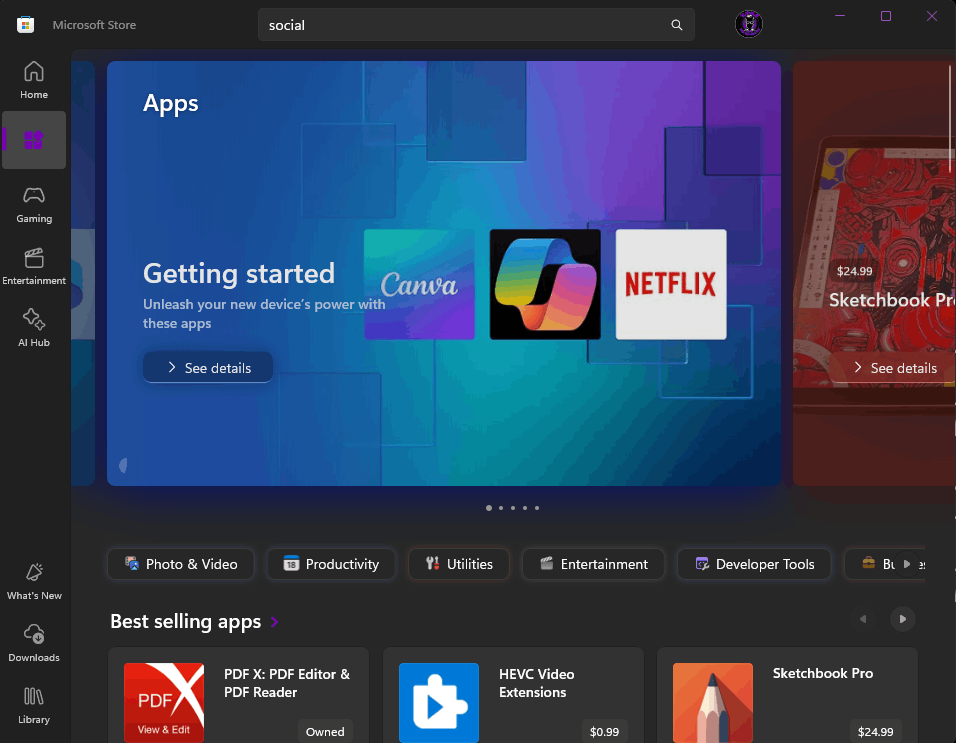Select second carousel page dot
Viewport: 956px width, 743px height.
501,508
